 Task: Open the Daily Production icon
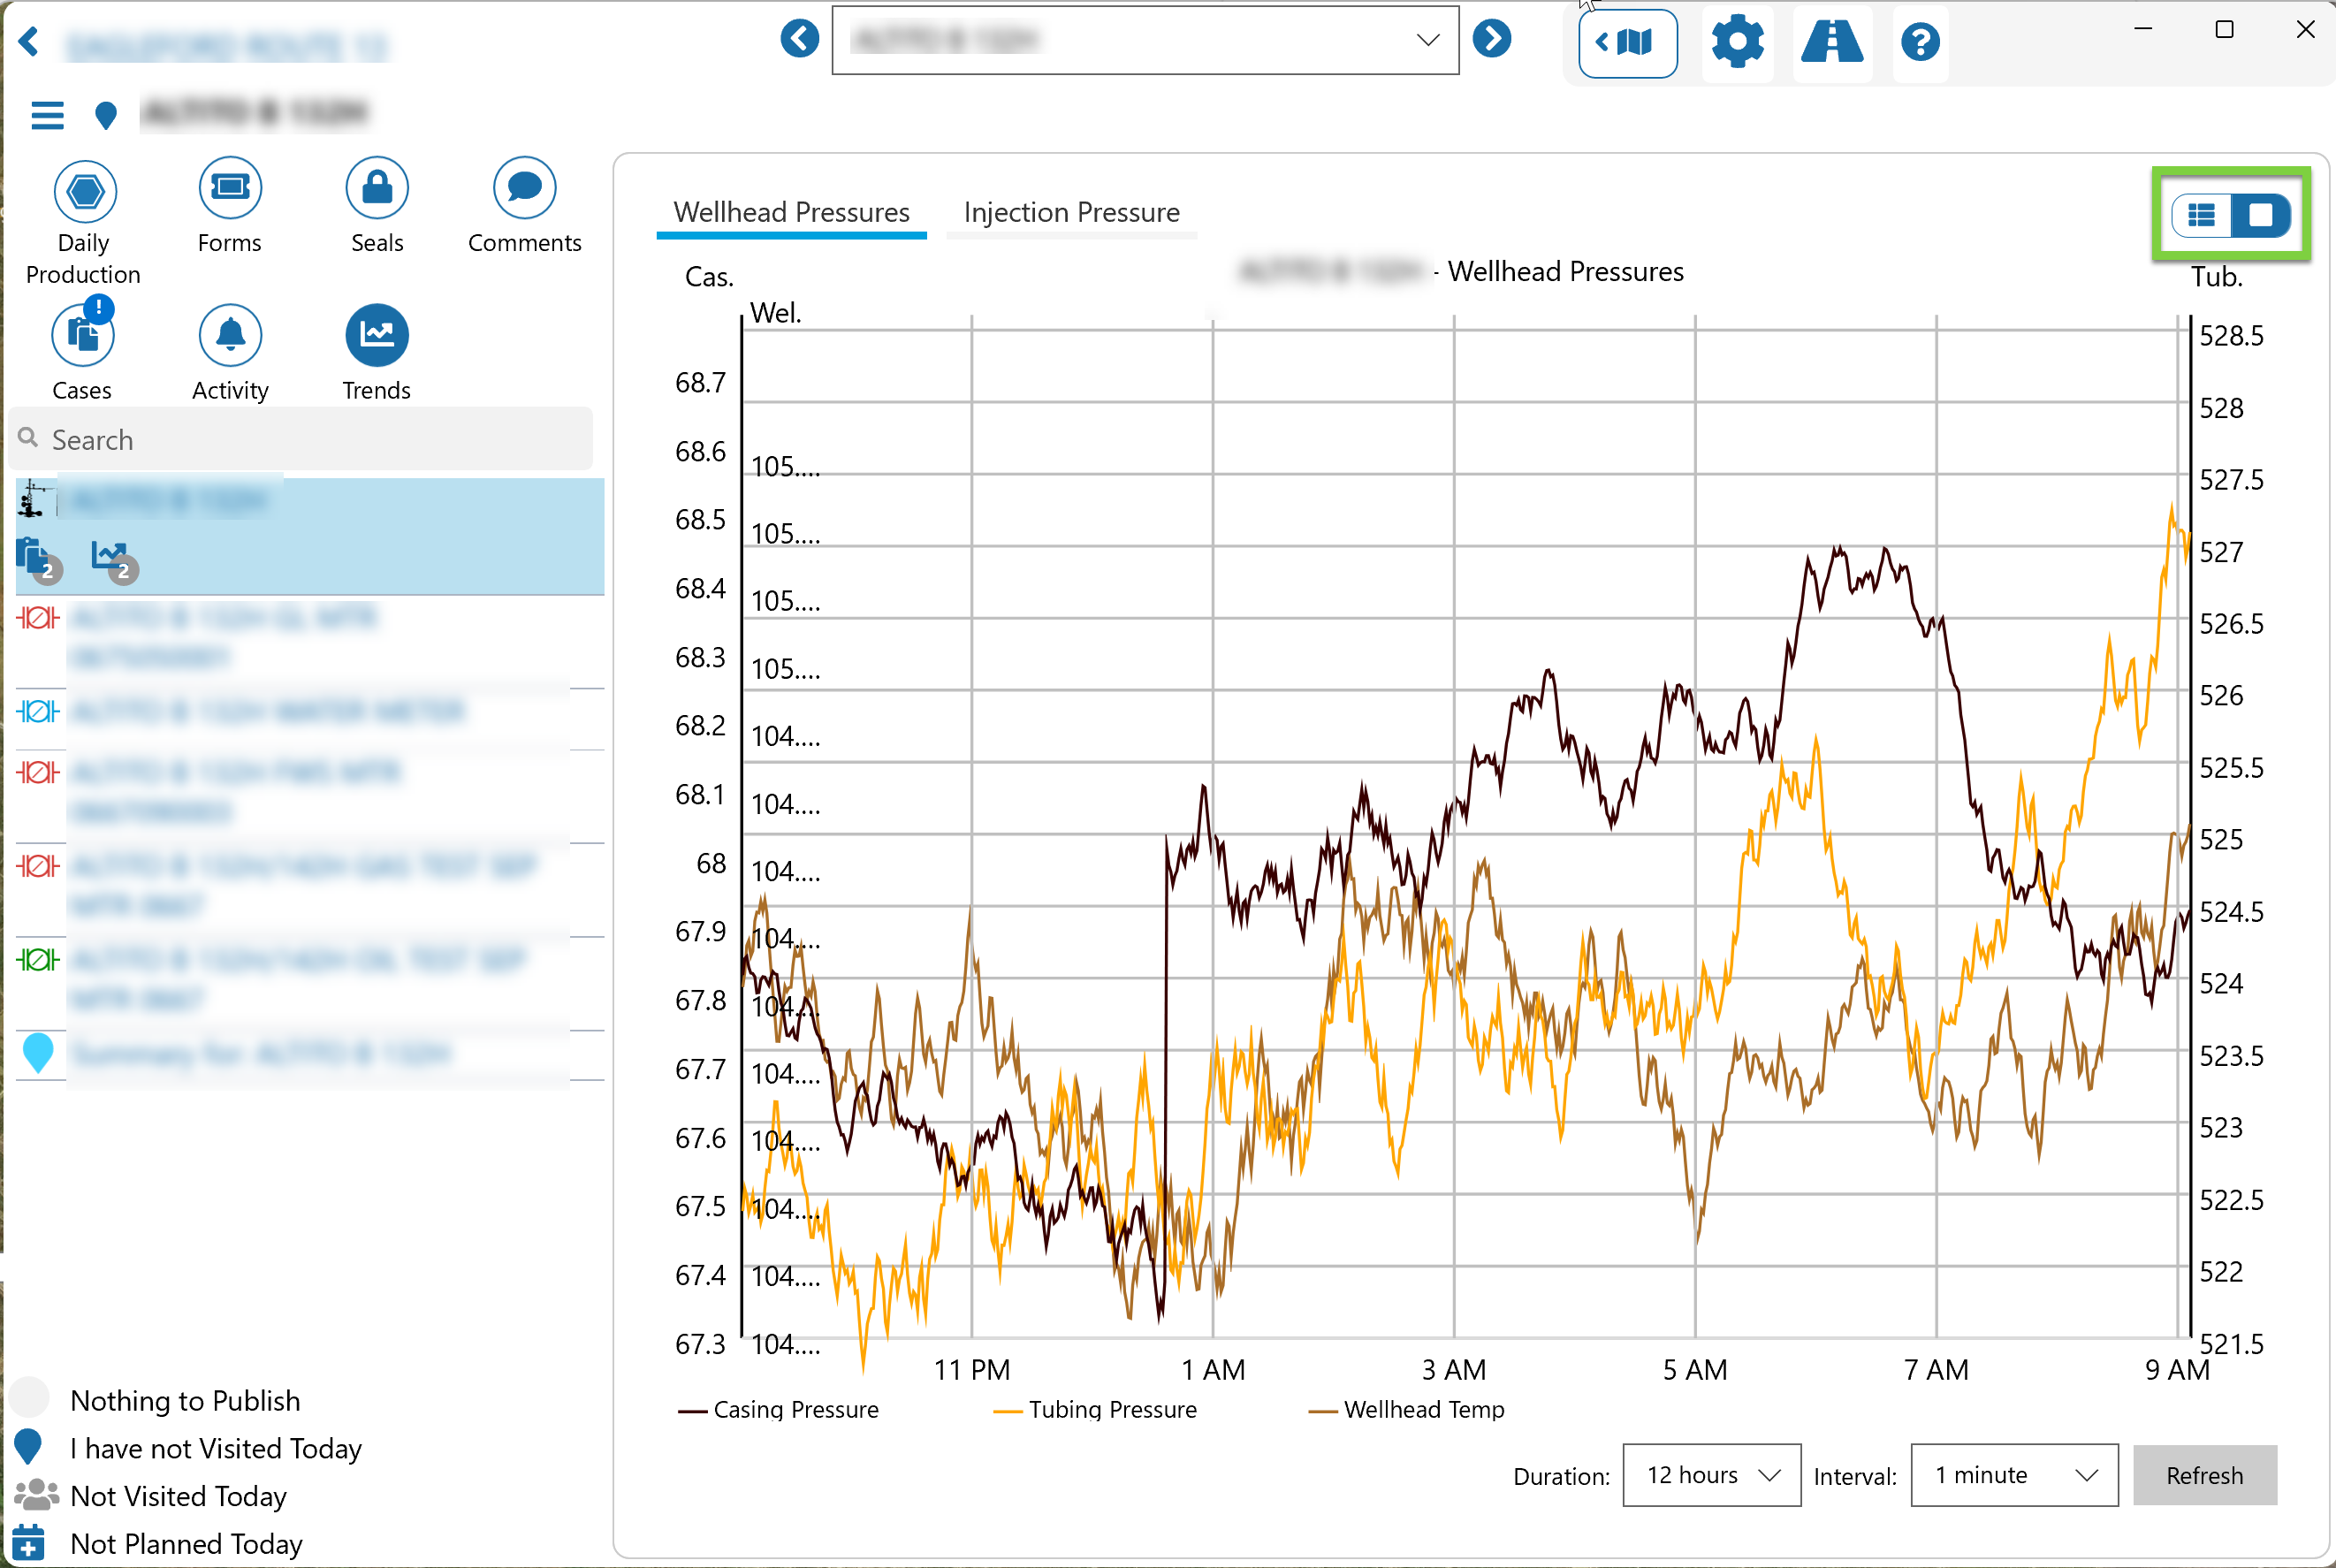pyautogui.click(x=85, y=191)
